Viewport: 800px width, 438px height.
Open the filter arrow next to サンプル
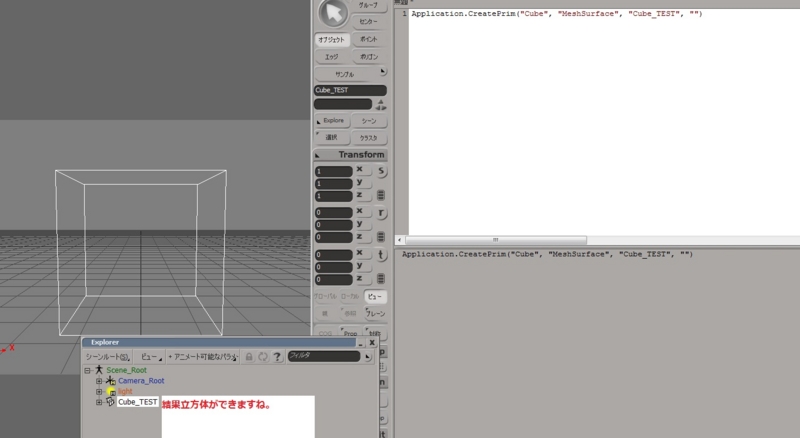click(383, 71)
